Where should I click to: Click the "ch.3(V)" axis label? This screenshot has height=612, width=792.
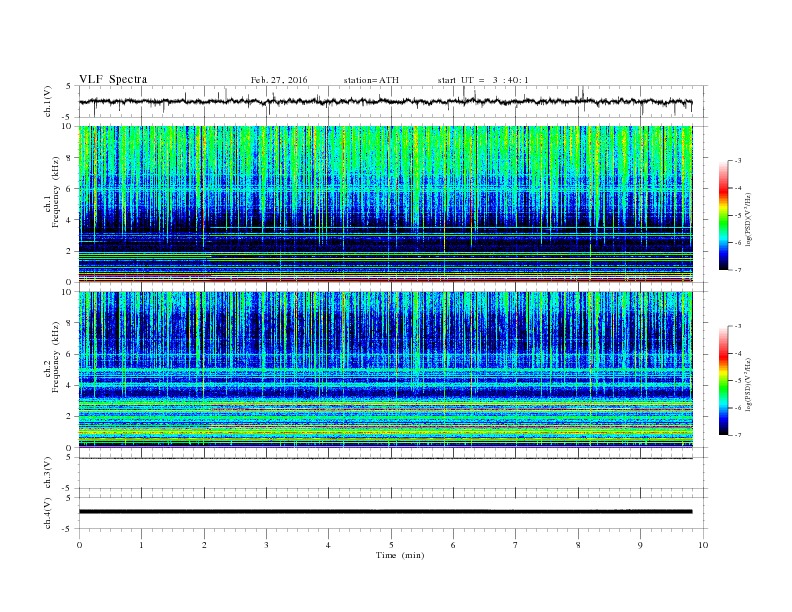point(48,473)
